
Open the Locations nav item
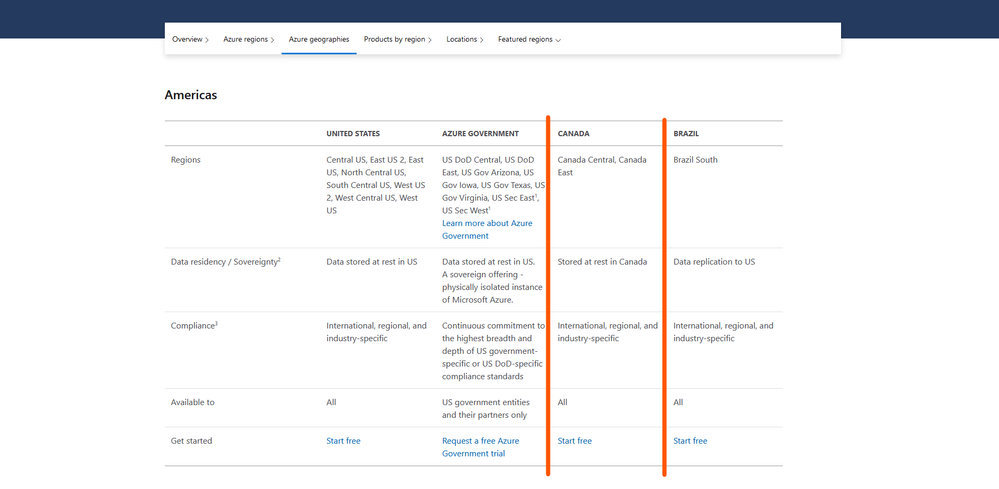pyautogui.click(x=464, y=39)
